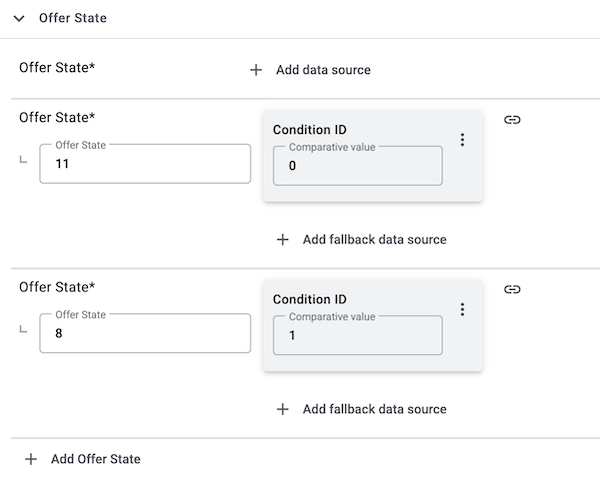Click Offer State* label above the 8 field
Image resolution: width=600 pixels, height=489 pixels.
tap(57, 287)
